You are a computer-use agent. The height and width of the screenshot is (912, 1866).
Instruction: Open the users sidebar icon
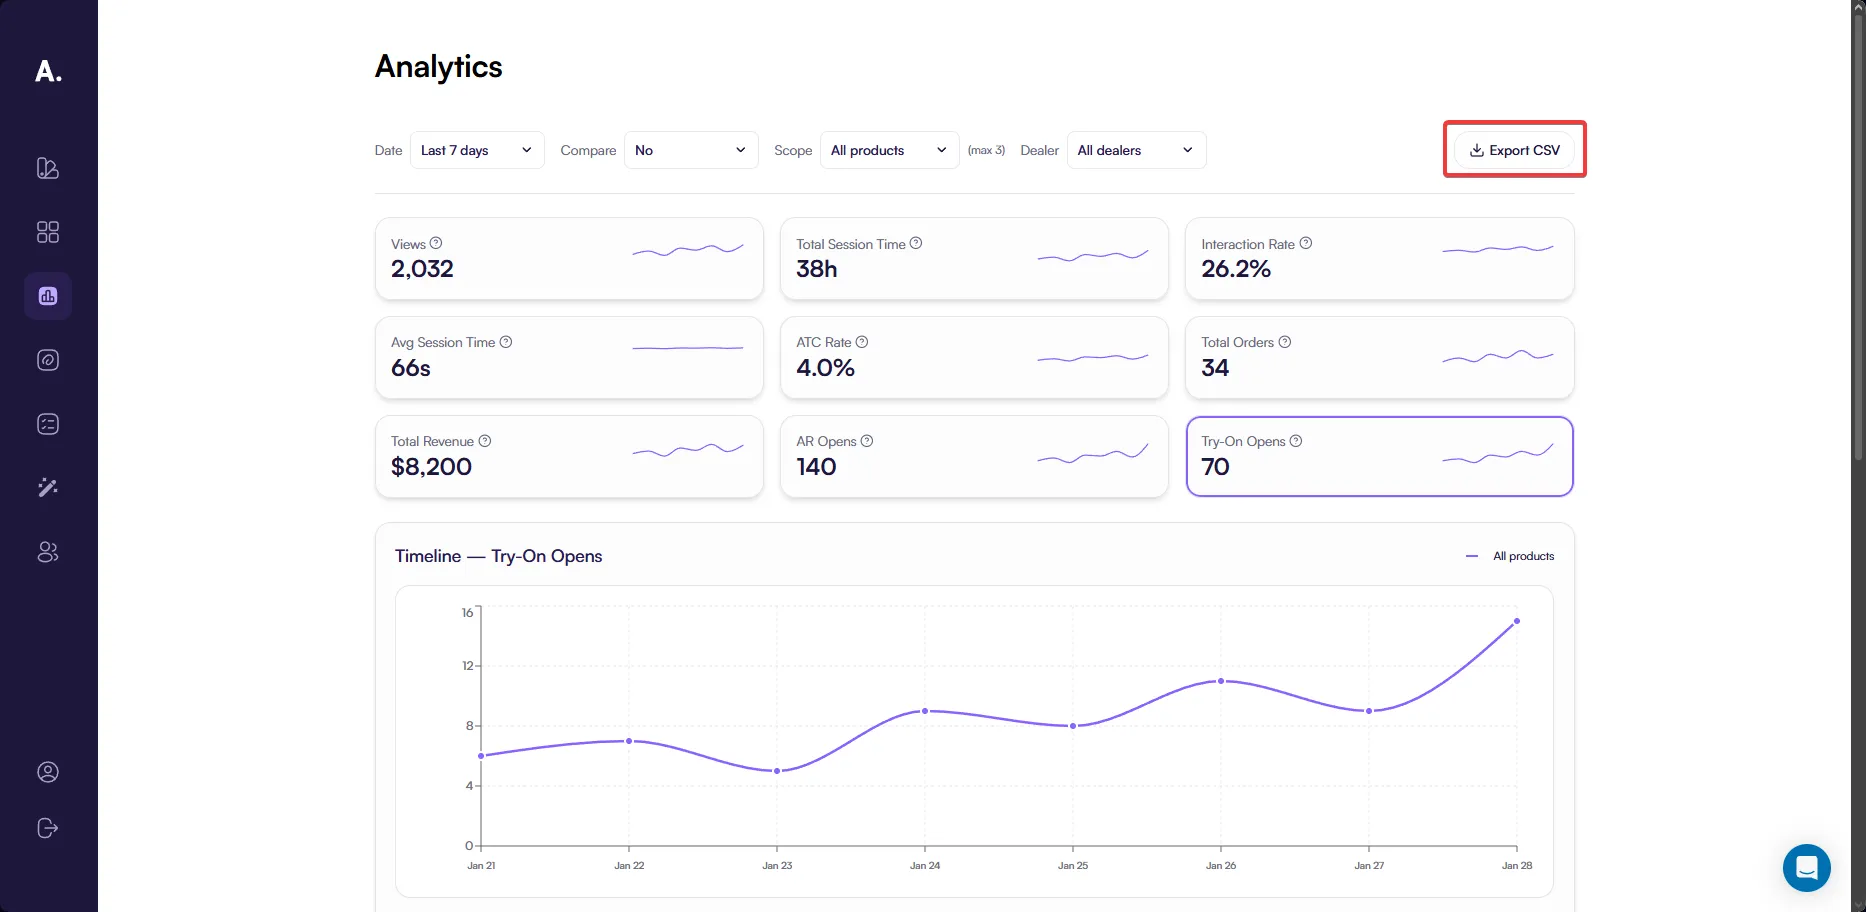(48, 552)
